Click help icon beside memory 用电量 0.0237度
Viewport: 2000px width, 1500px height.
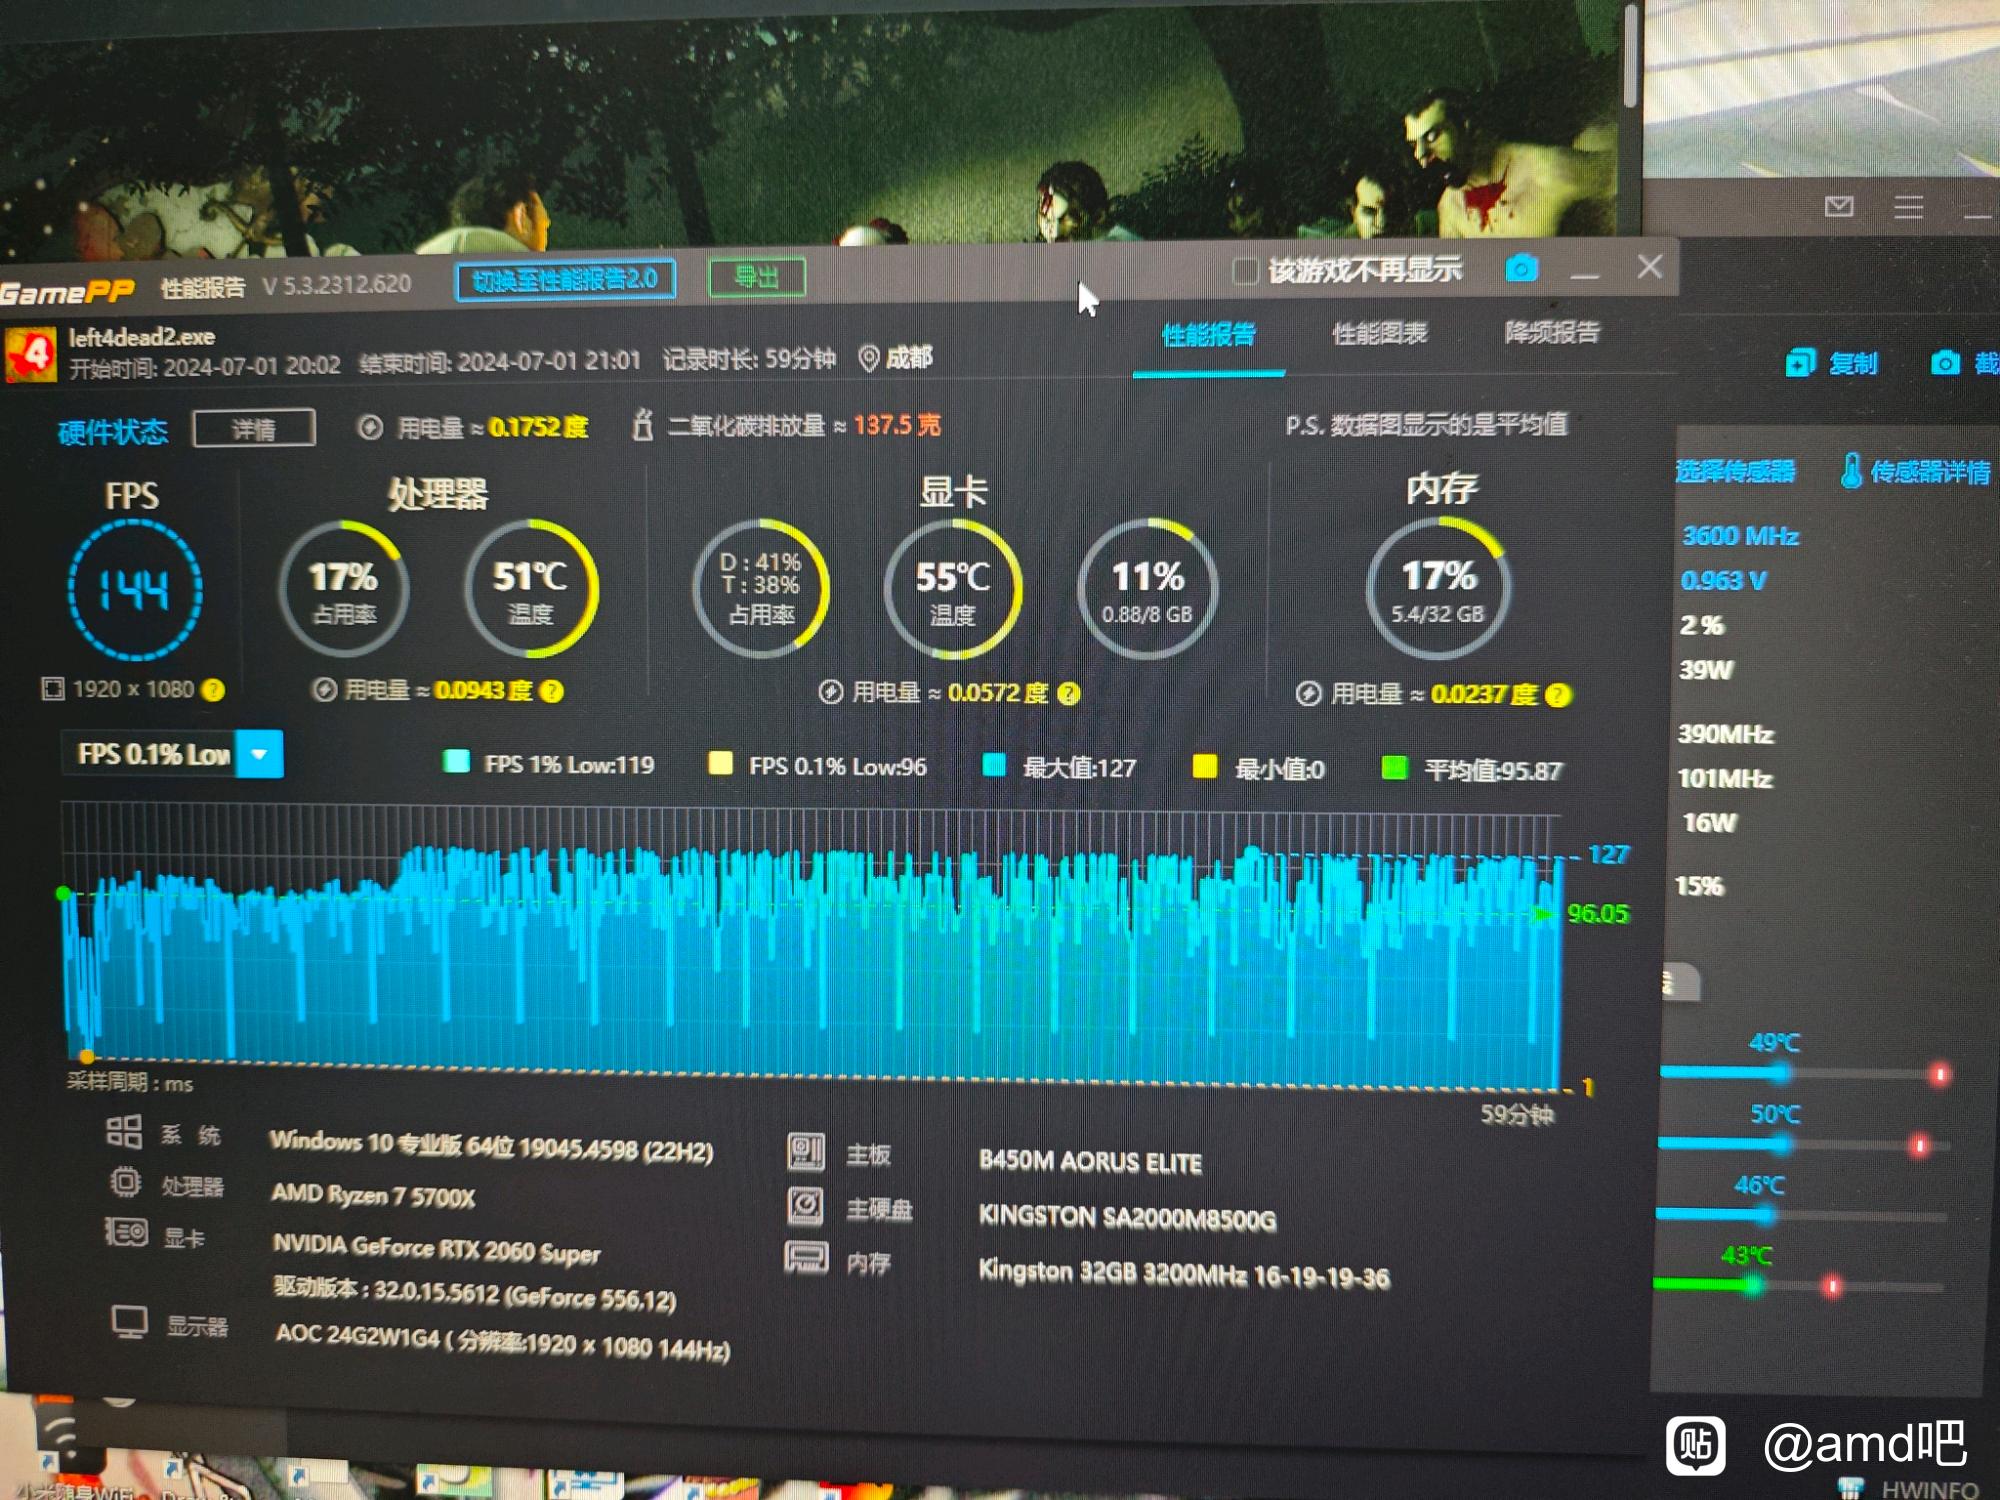click(1558, 695)
